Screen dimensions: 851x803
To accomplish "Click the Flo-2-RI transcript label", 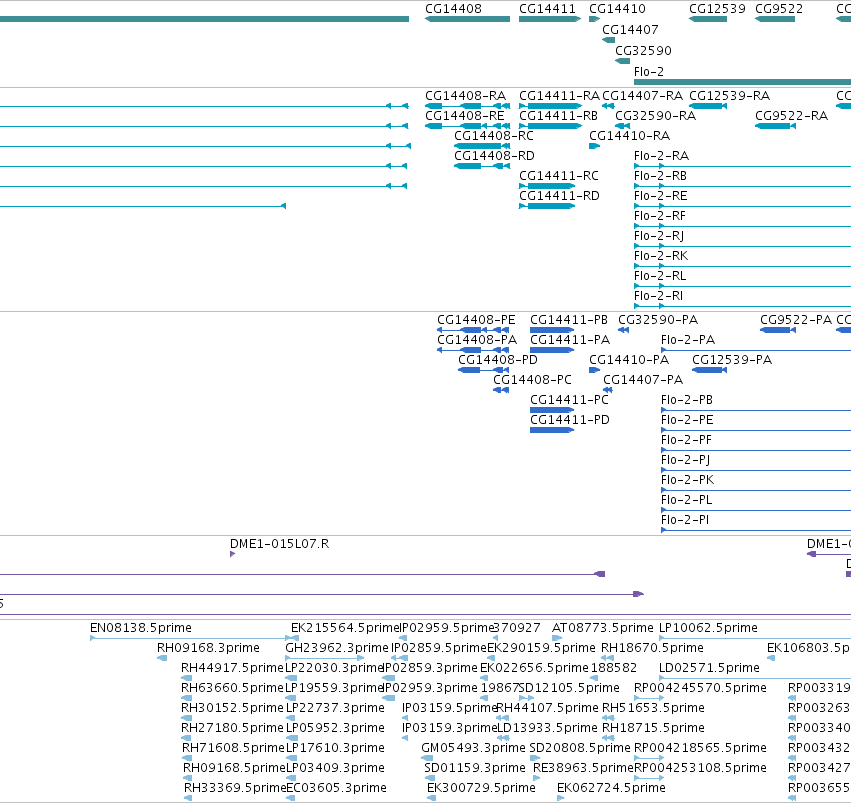I will [x=658, y=297].
